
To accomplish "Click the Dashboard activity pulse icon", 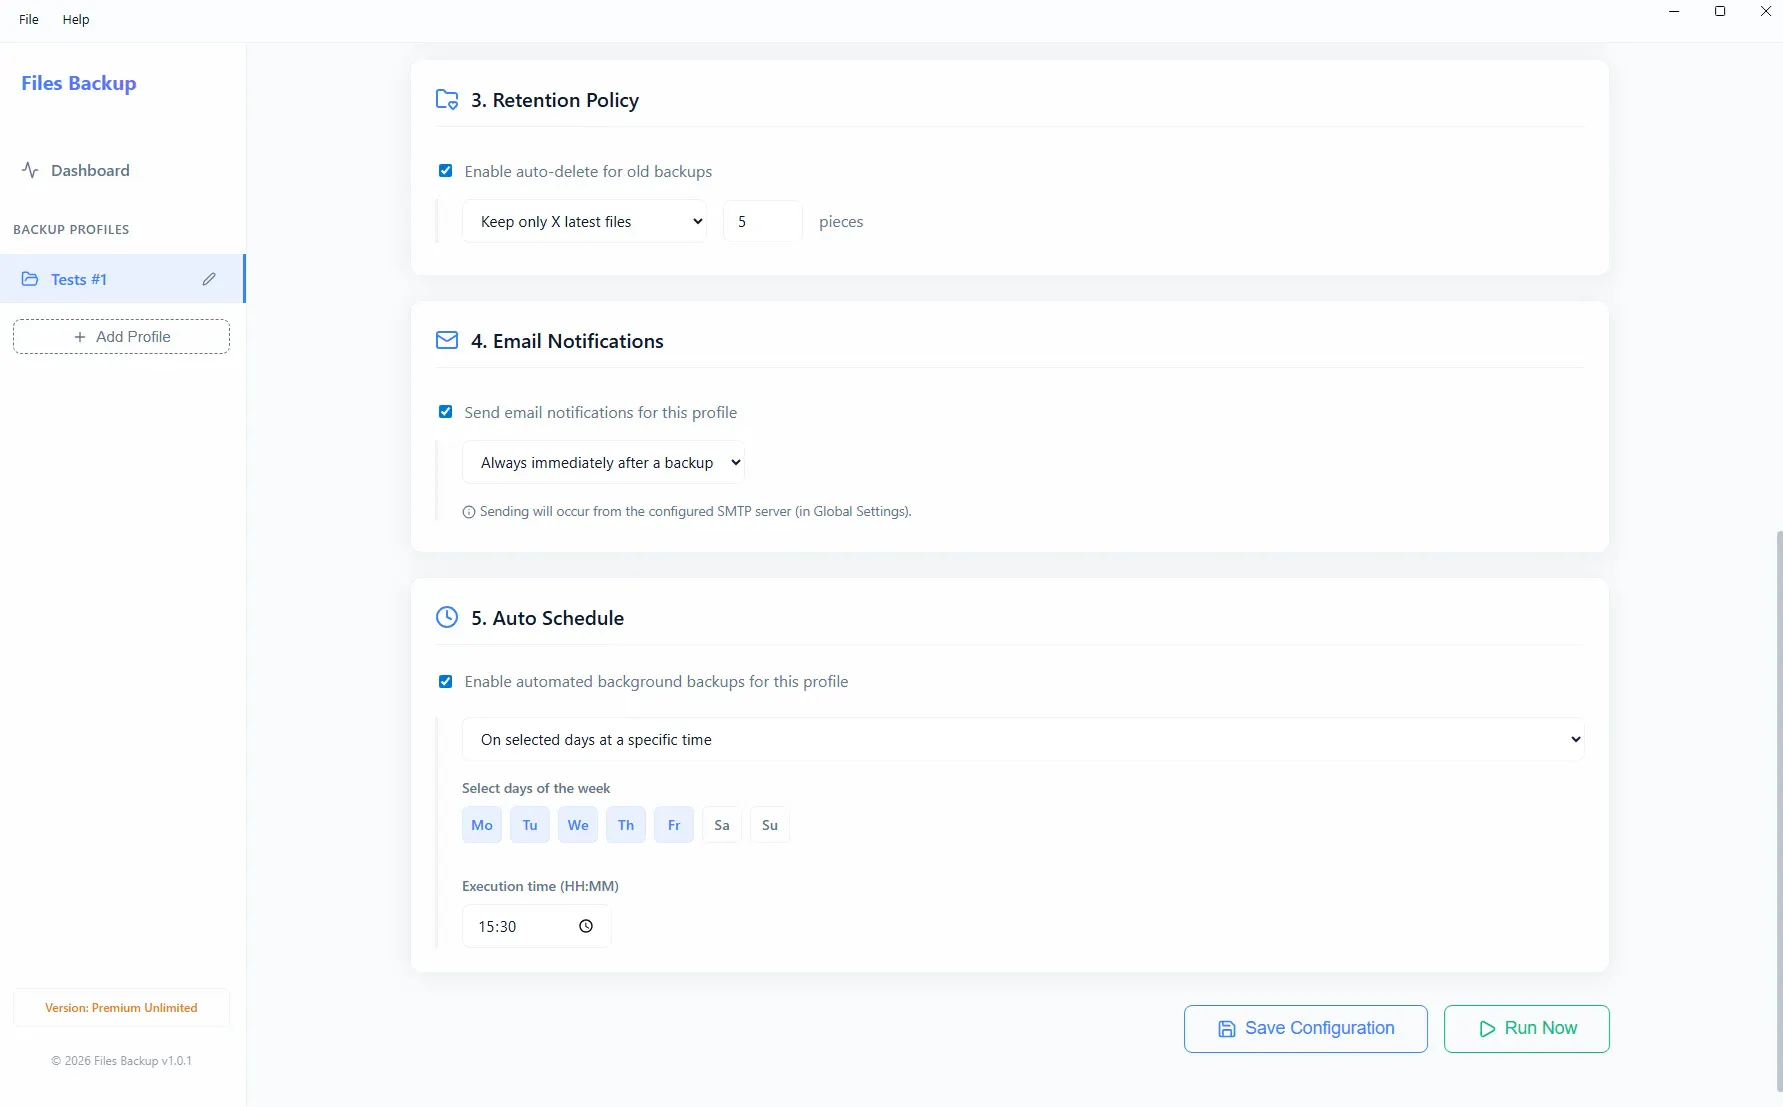I will point(30,170).
